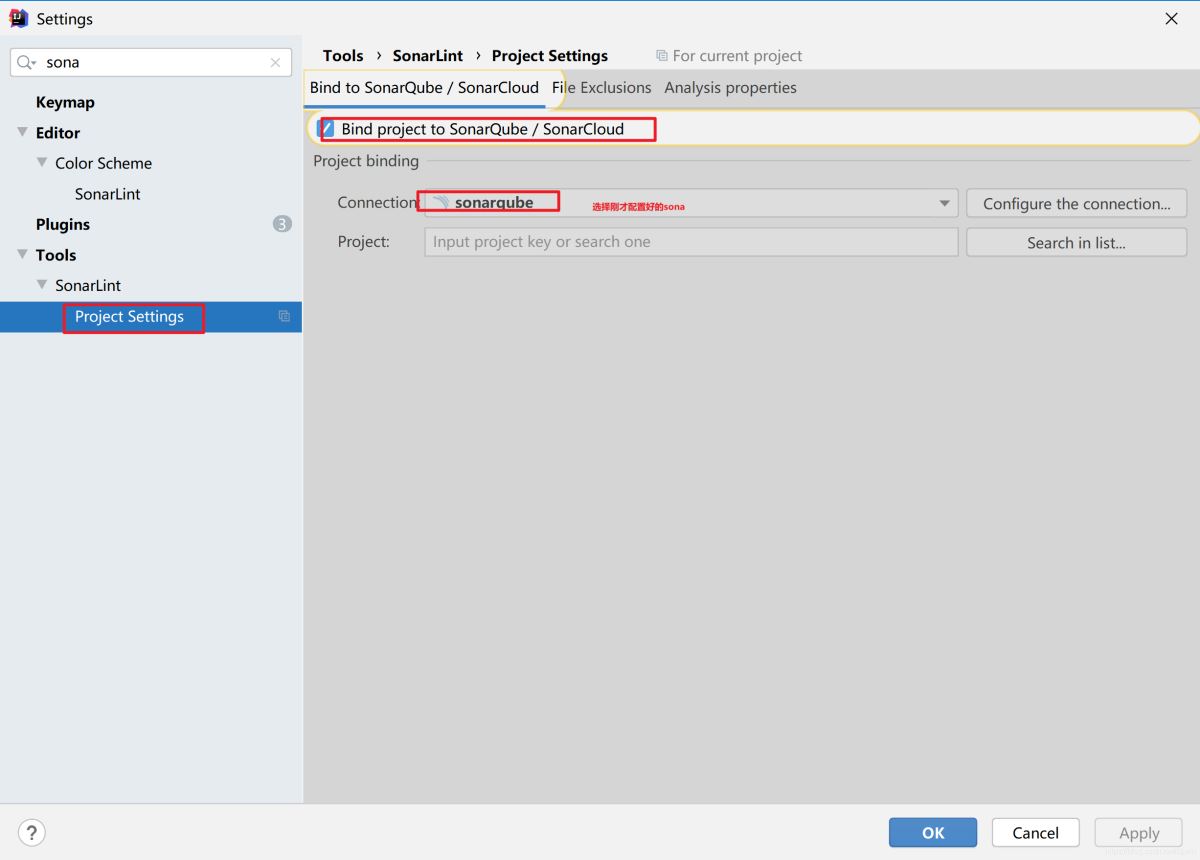Switch to Bind to SonarQube / SonarCloud tab
This screenshot has height=860, width=1200.
pyautogui.click(x=424, y=88)
